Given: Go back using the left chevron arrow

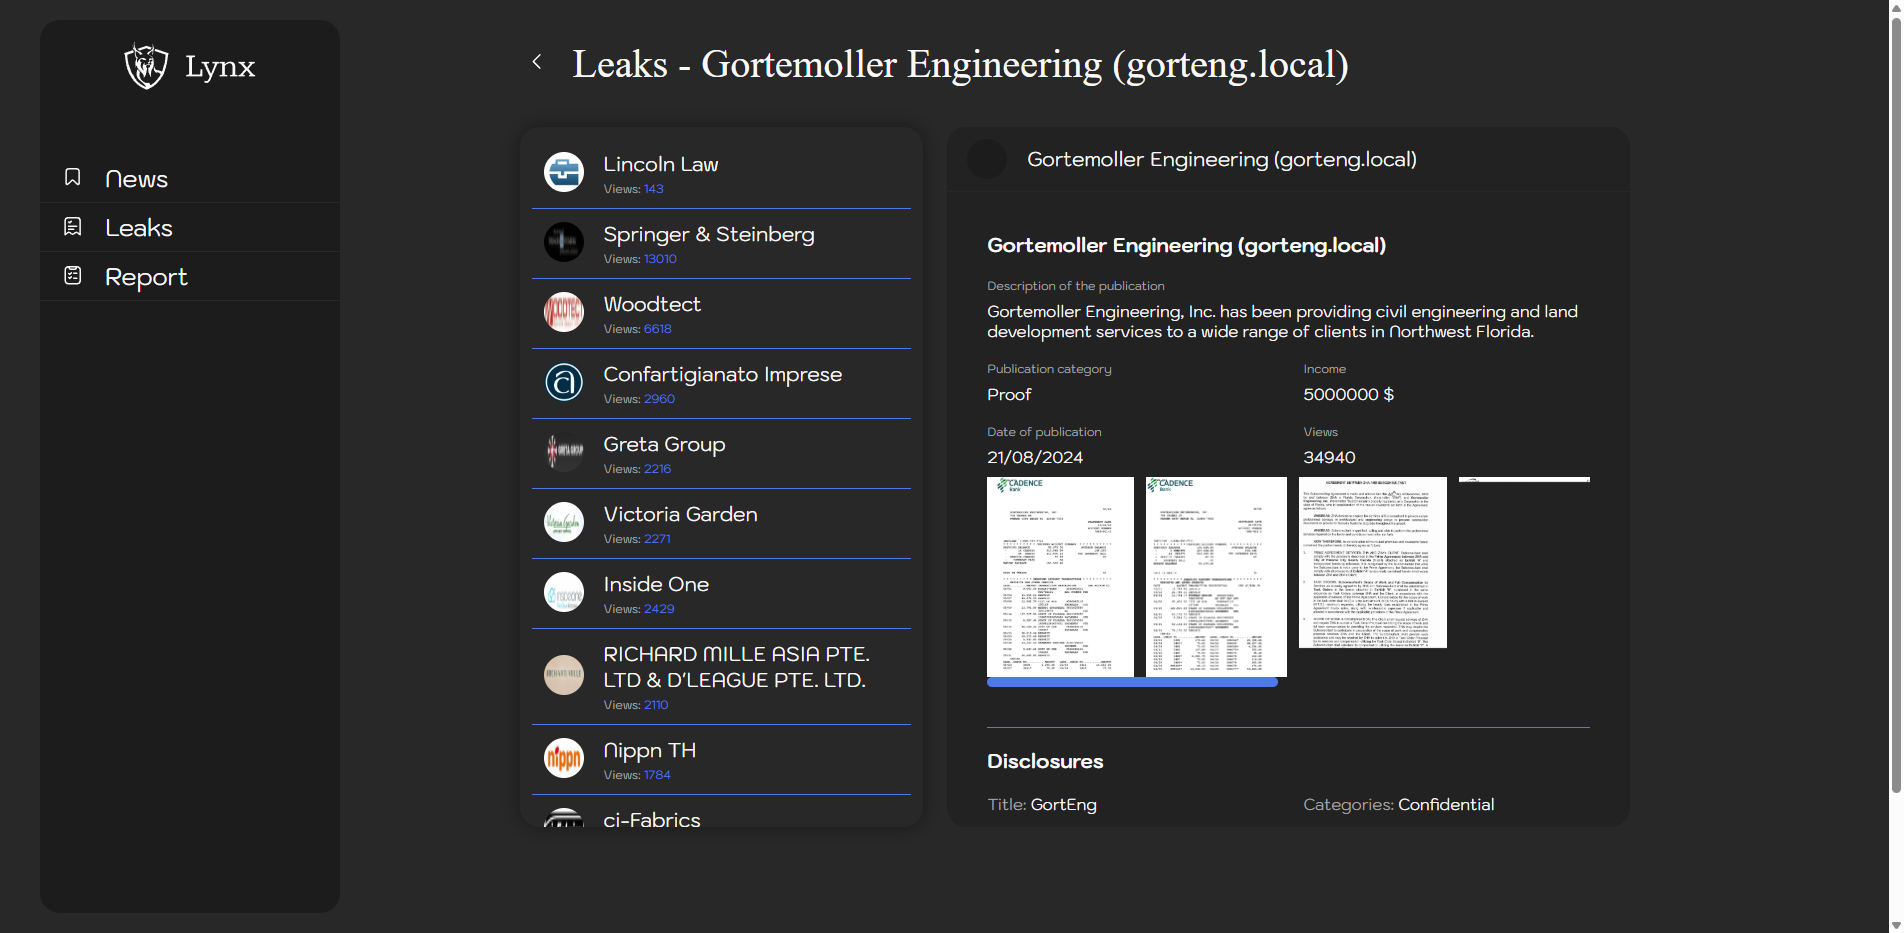Looking at the screenshot, I should 537,62.
